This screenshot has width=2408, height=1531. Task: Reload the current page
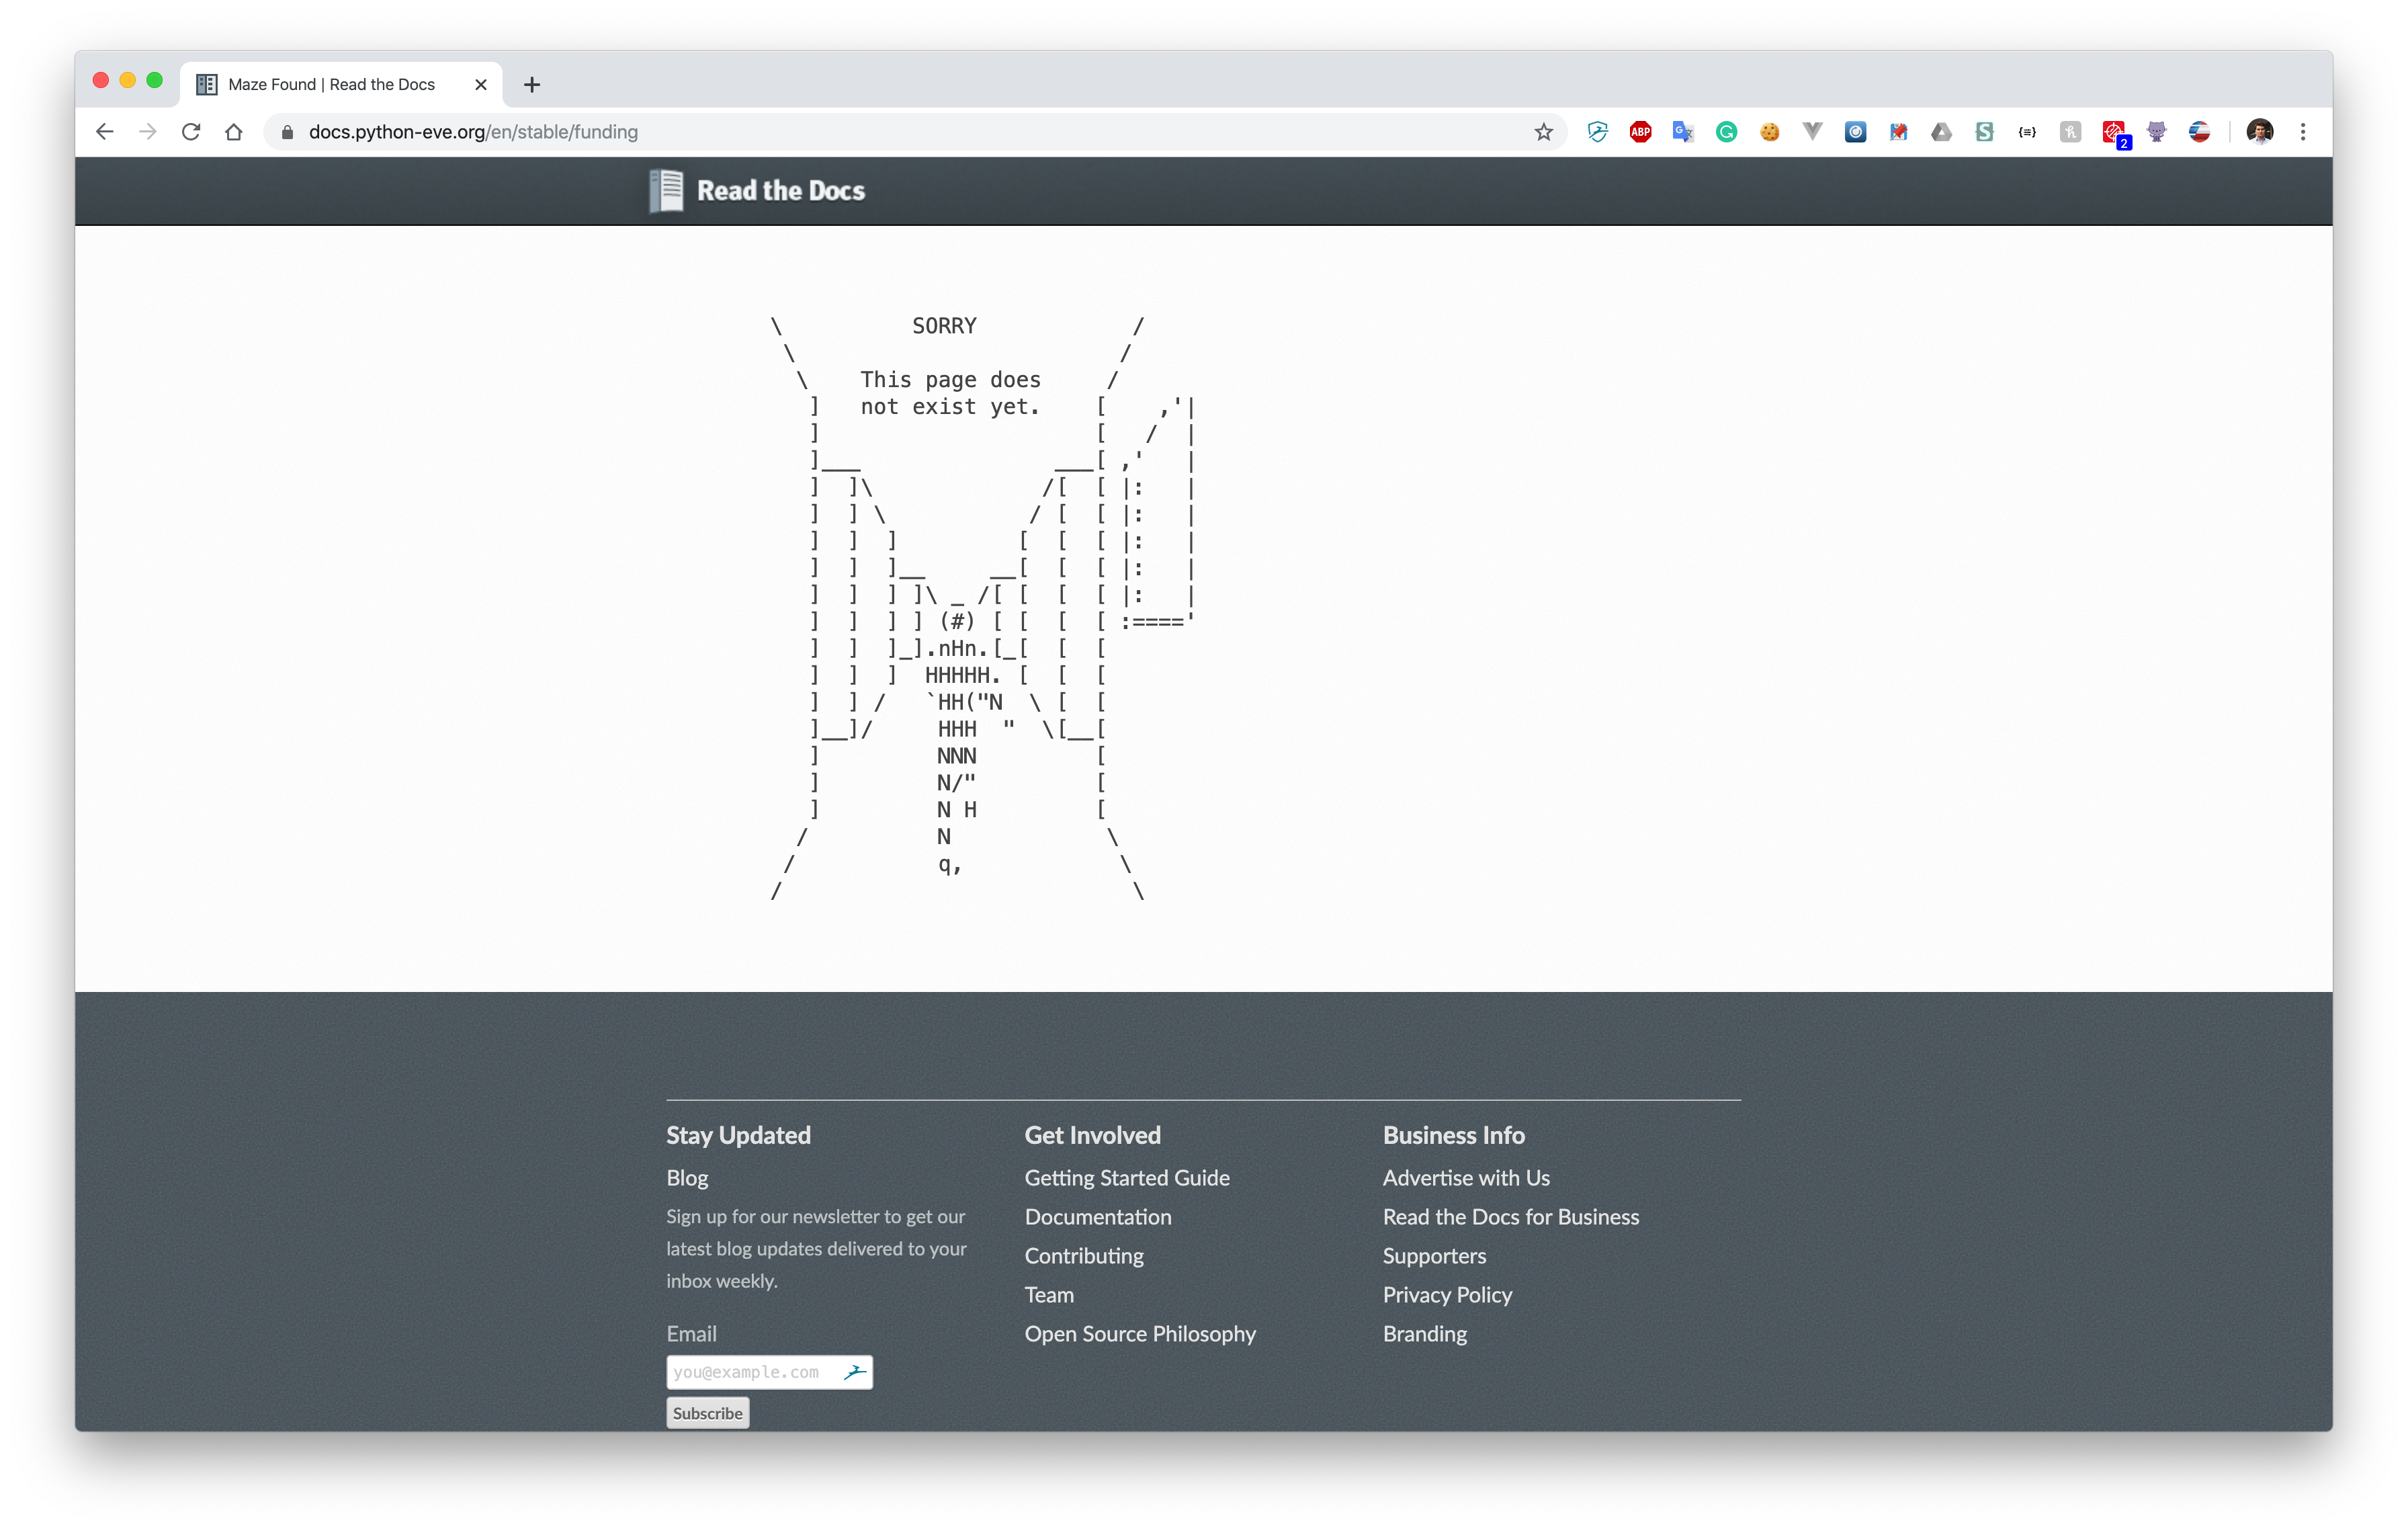click(191, 131)
